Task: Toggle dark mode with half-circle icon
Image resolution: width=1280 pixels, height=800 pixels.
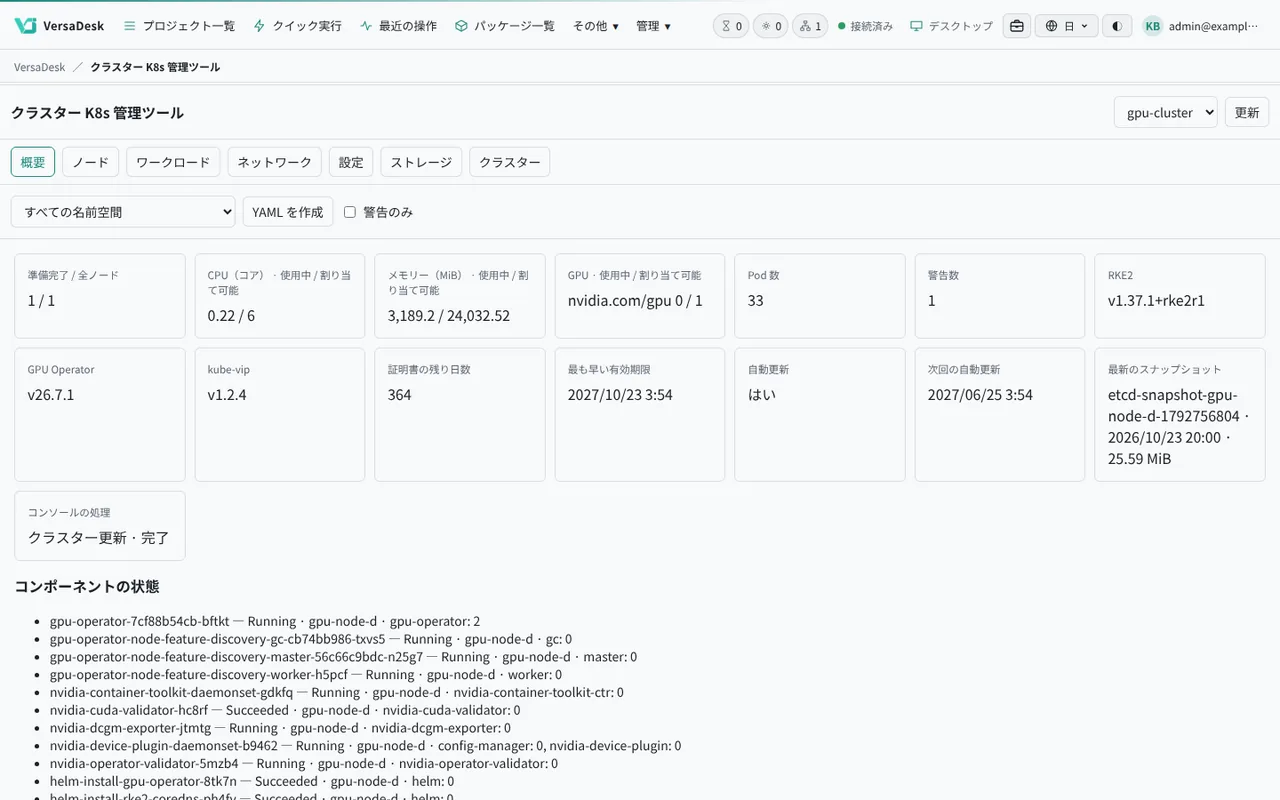Action: (x=1117, y=26)
